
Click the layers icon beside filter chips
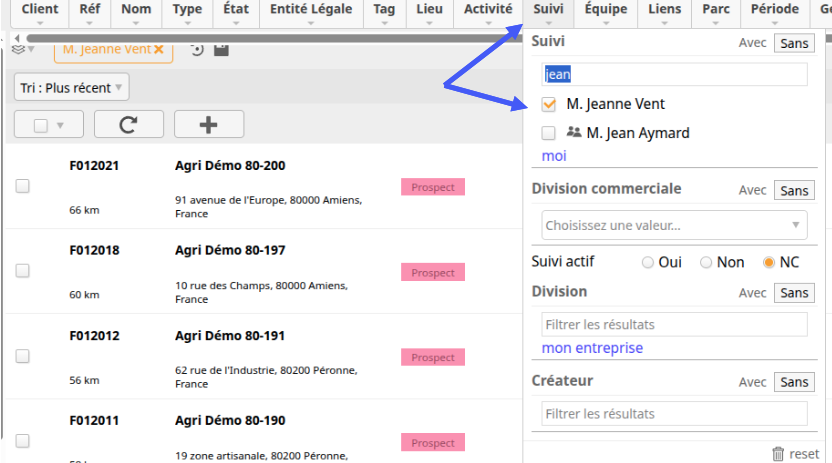click(x=19, y=49)
